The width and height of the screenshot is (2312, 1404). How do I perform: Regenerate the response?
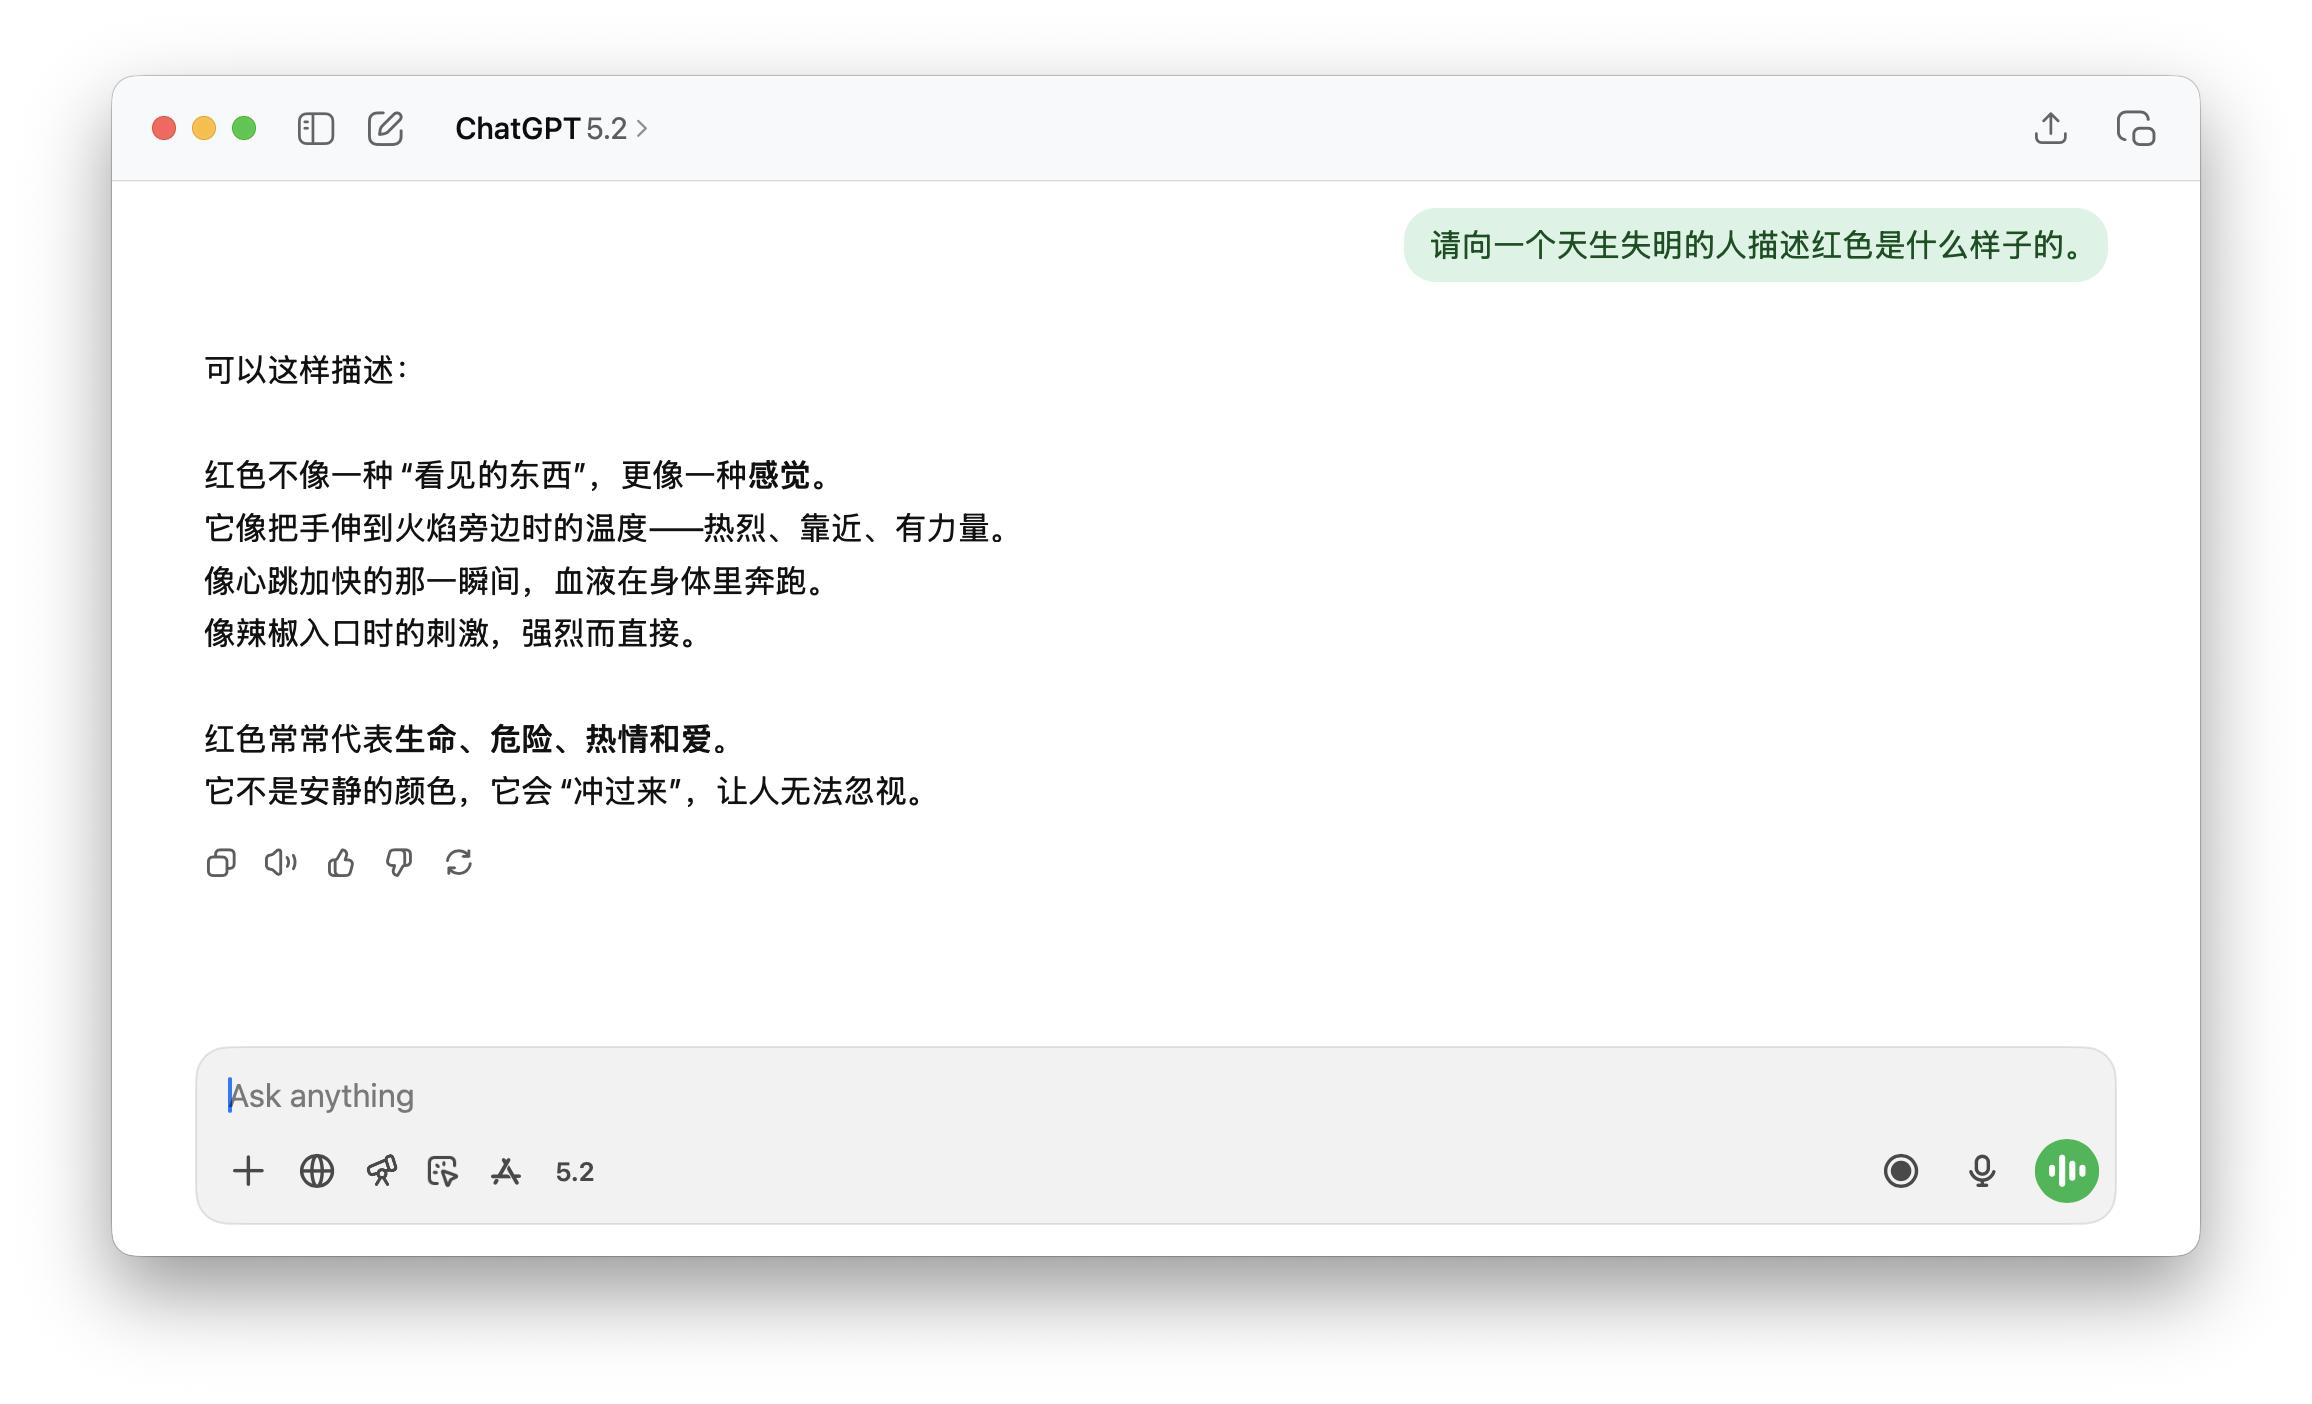click(x=458, y=862)
